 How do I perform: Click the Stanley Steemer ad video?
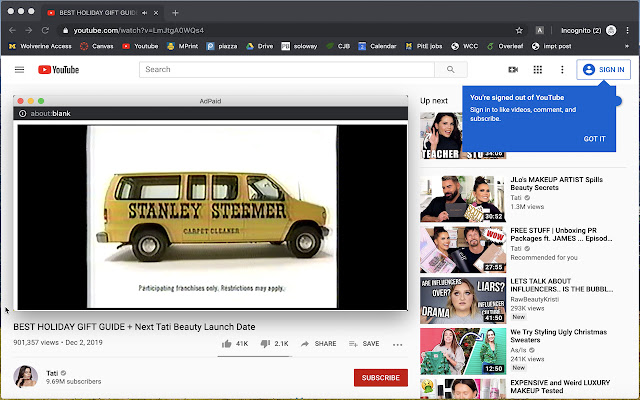[212, 217]
